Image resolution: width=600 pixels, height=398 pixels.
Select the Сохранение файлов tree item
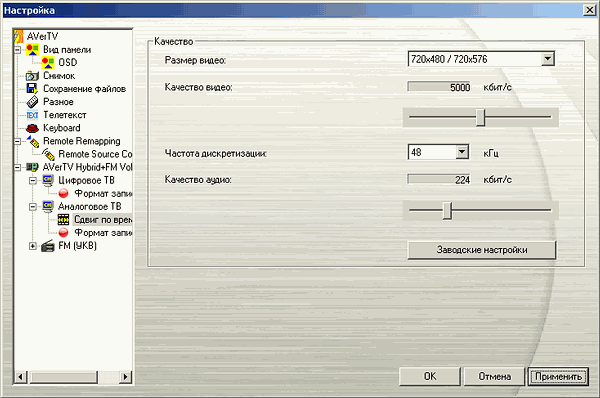[x=85, y=89]
